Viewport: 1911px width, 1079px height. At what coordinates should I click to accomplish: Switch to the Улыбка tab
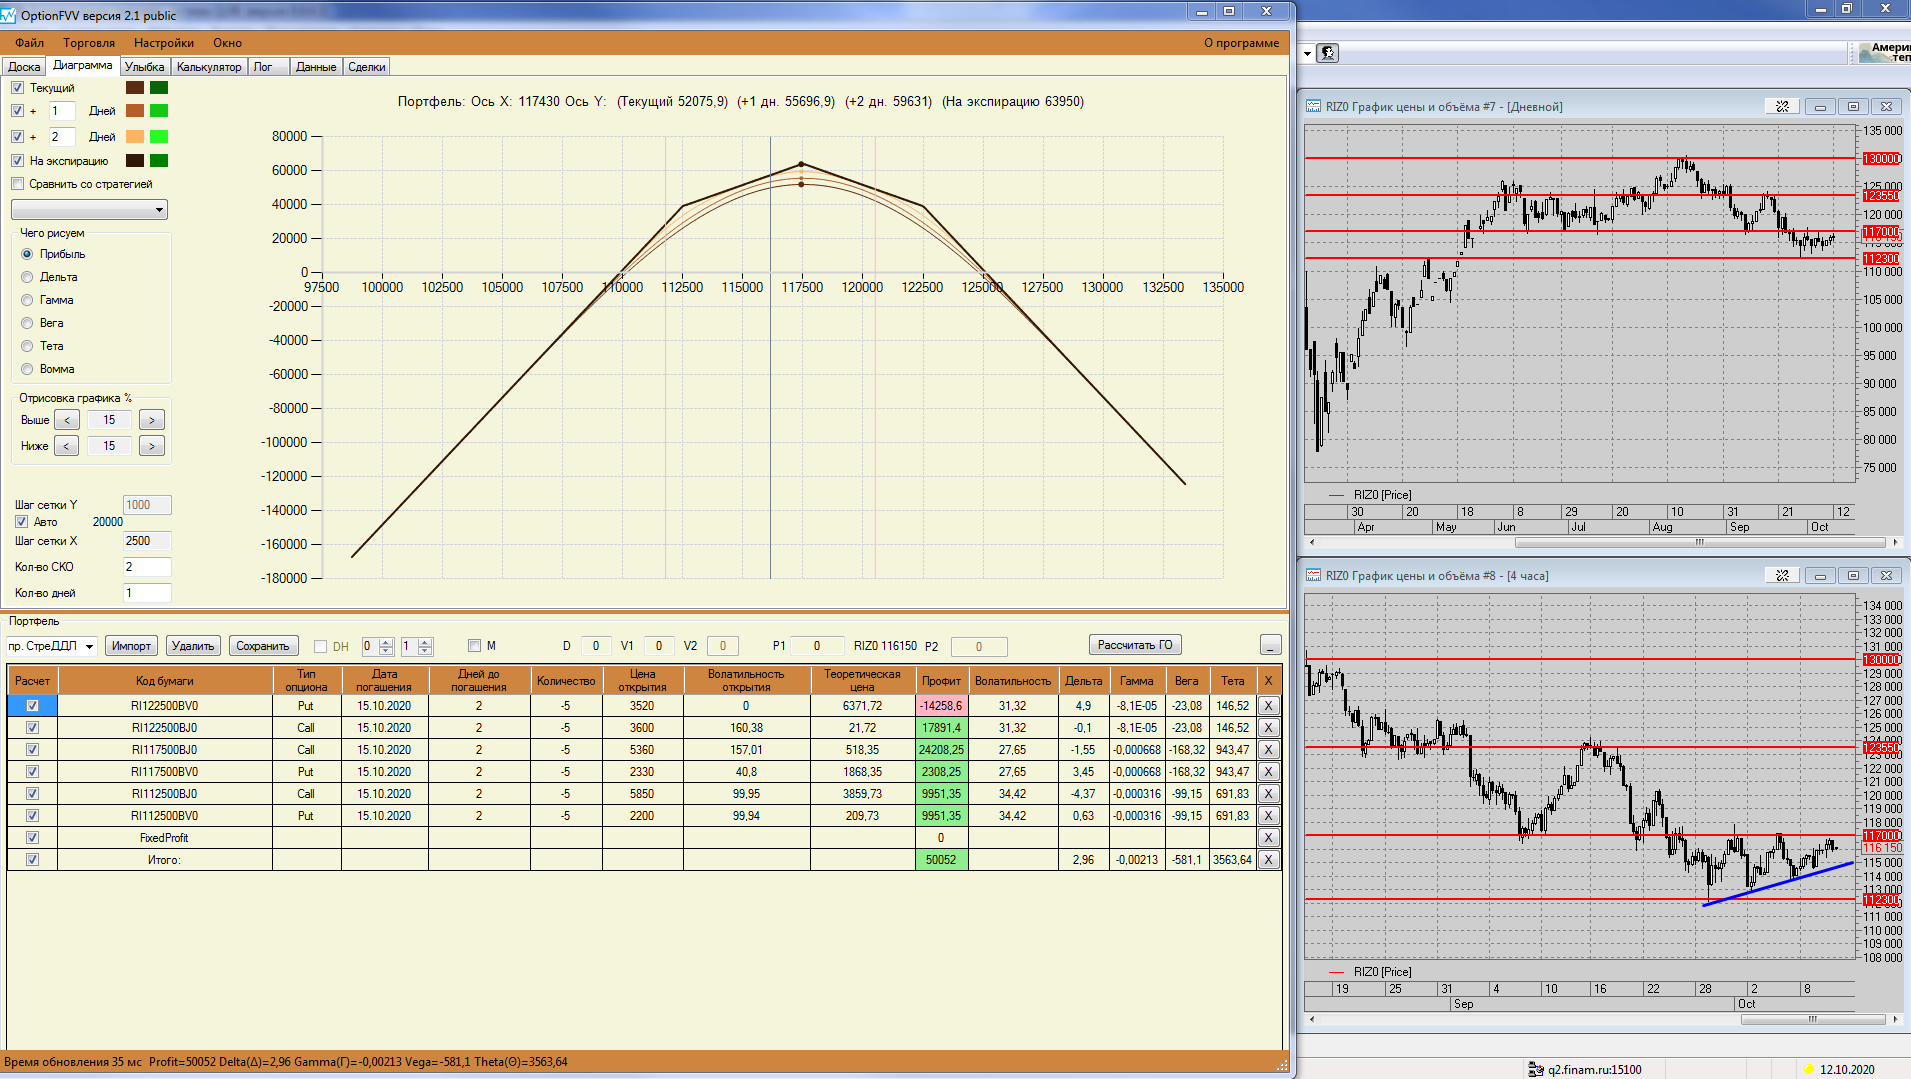pos(145,67)
